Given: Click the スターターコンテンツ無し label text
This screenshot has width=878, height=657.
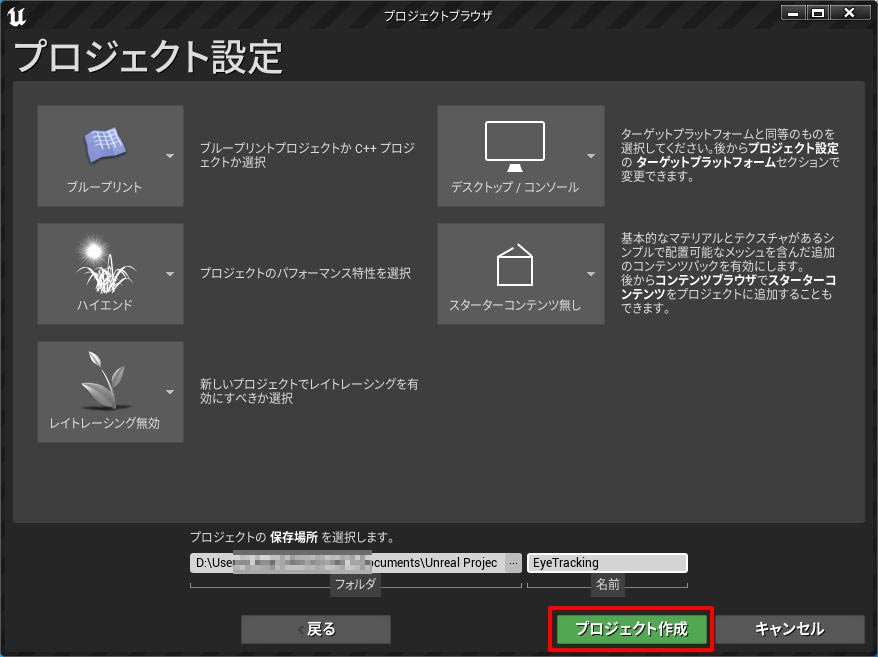Looking at the screenshot, I should pos(515,305).
